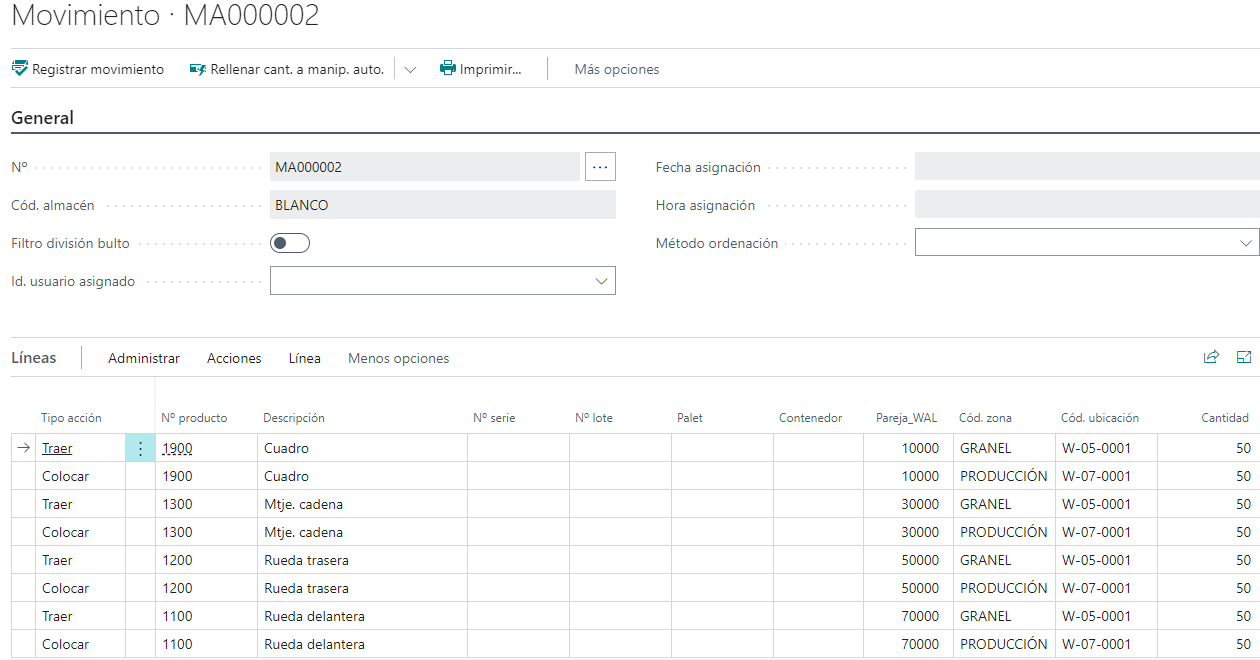Click the printer icon for Imprimir
The width and height of the screenshot is (1260, 660).
pyautogui.click(x=448, y=69)
